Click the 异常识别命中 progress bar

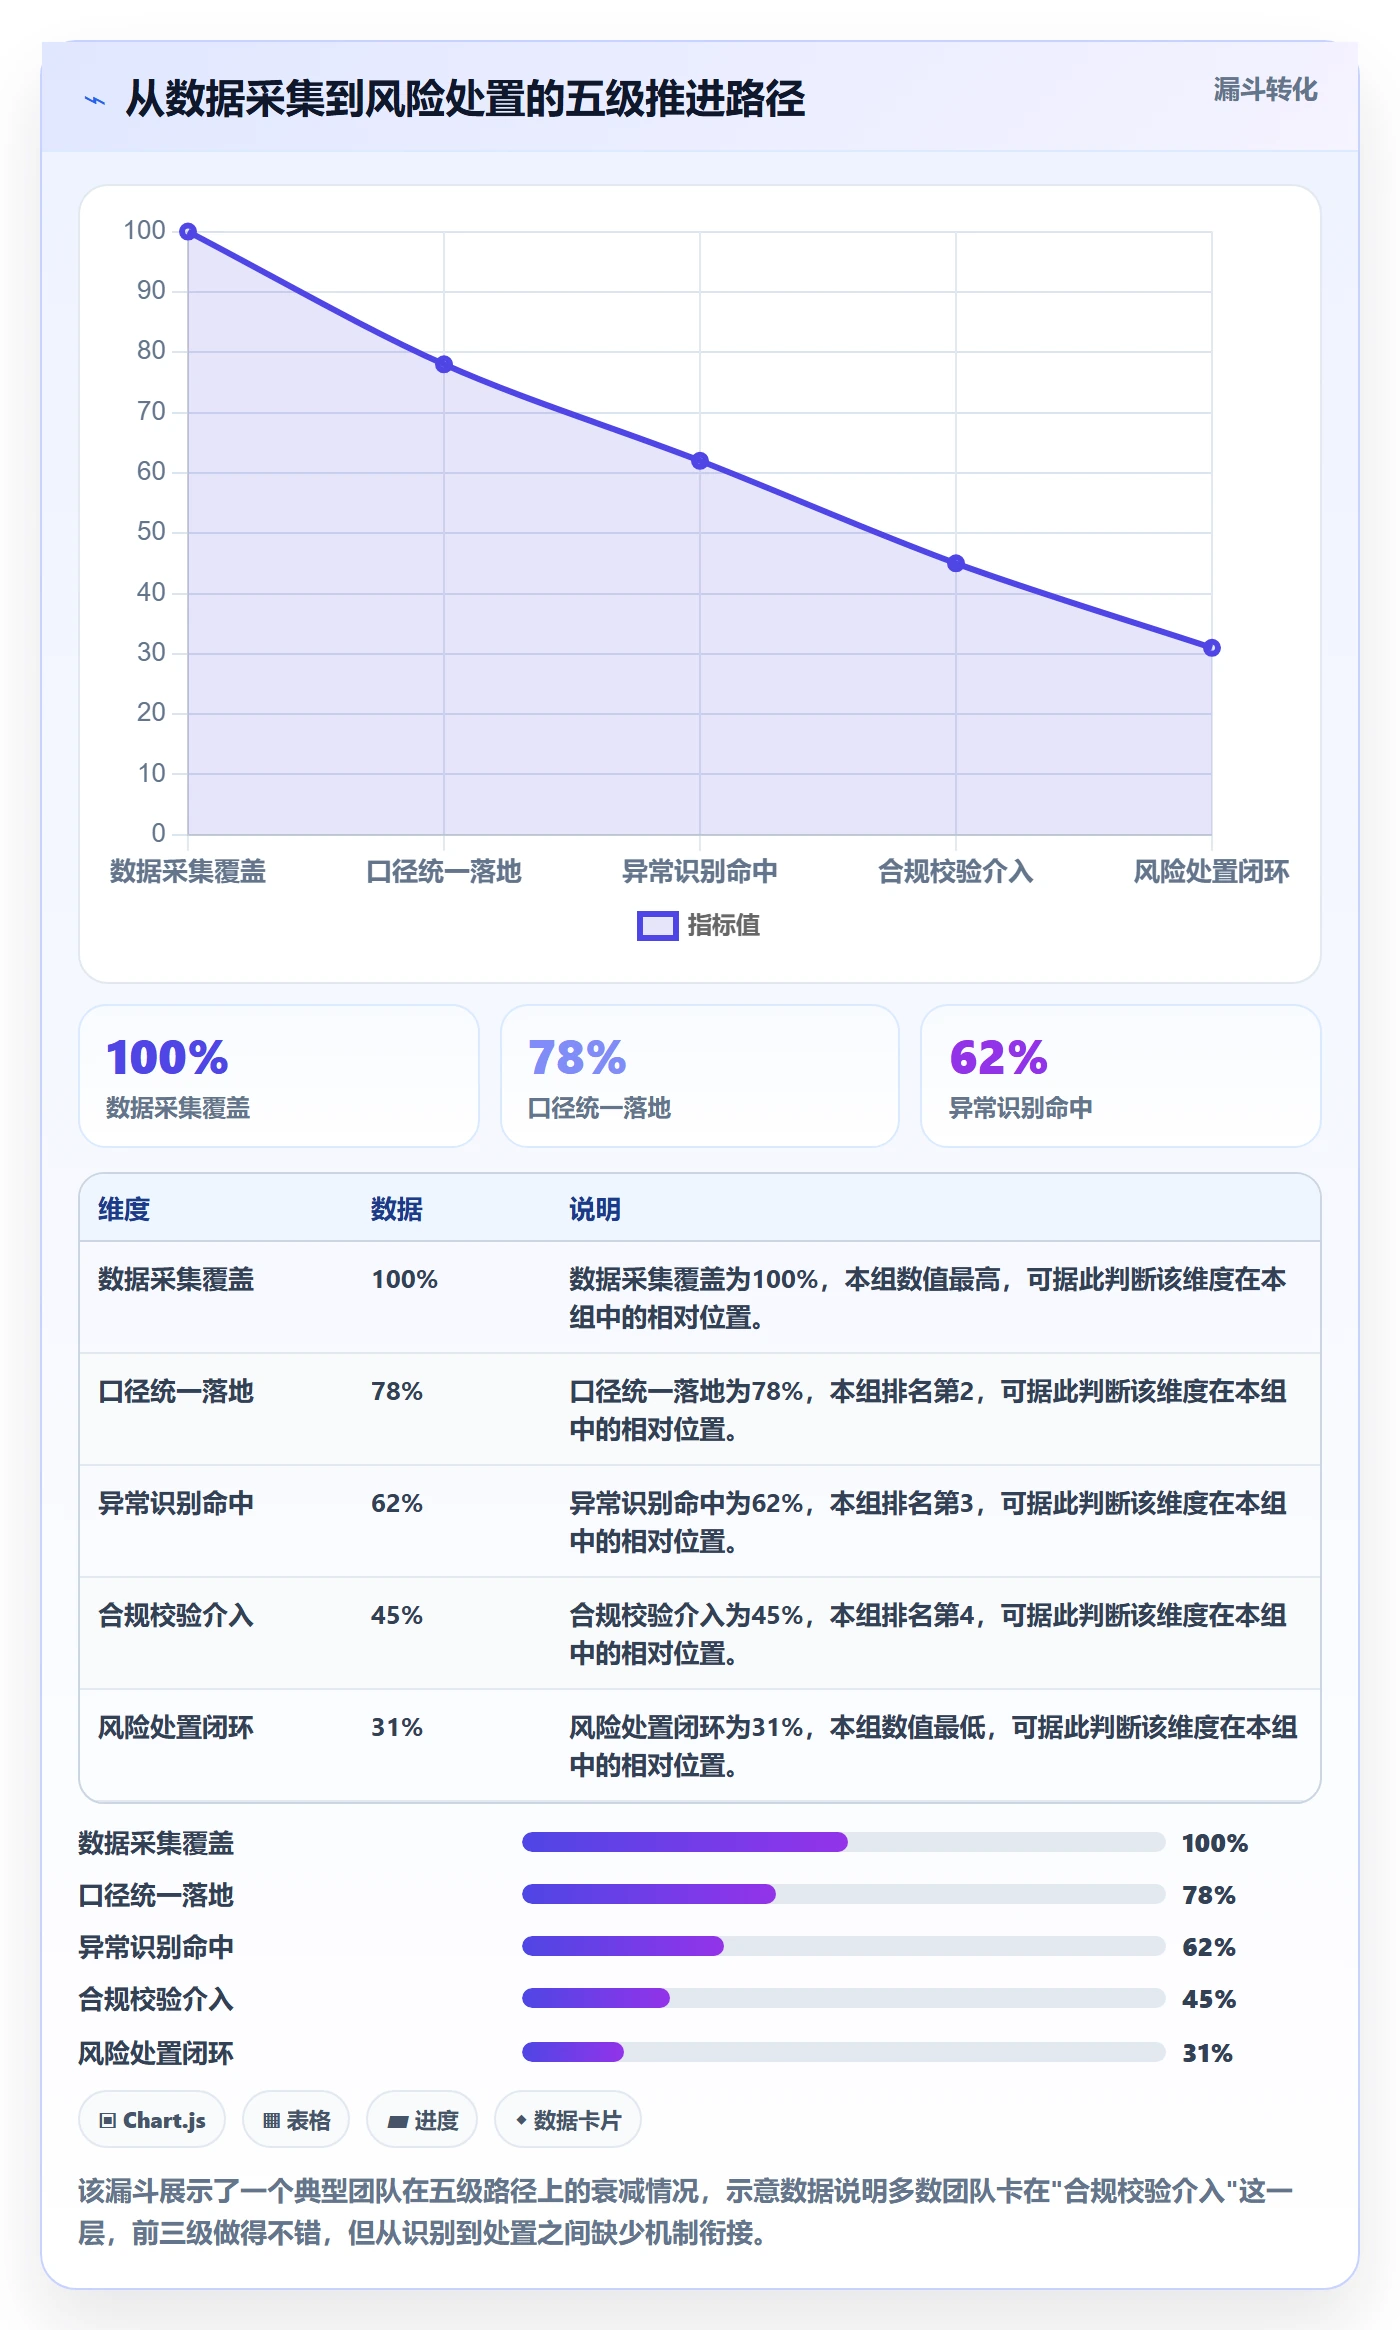[x=844, y=1946]
